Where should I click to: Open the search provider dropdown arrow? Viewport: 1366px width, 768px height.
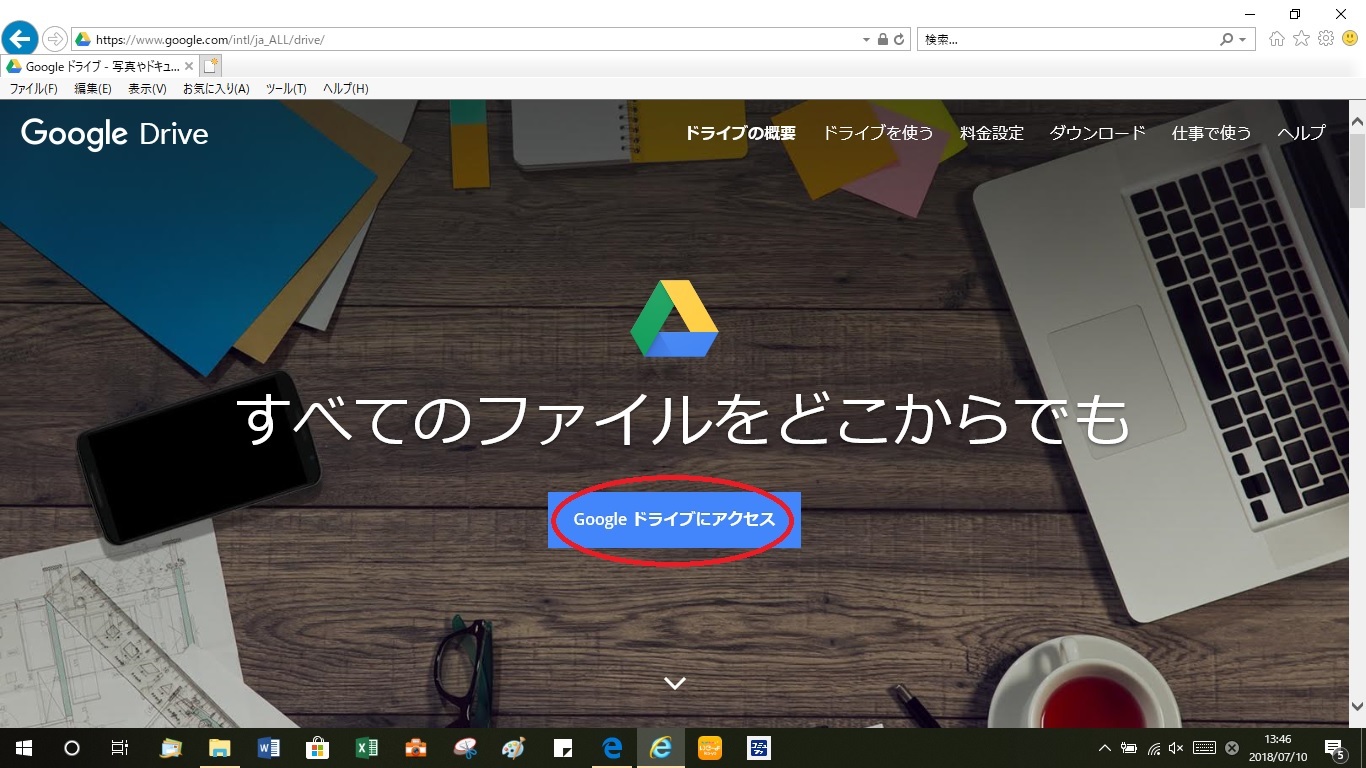[x=1242, y=40]
